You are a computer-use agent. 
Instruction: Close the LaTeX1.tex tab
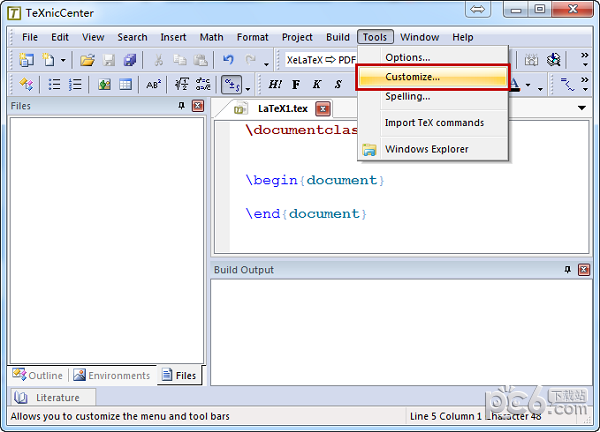323,109
